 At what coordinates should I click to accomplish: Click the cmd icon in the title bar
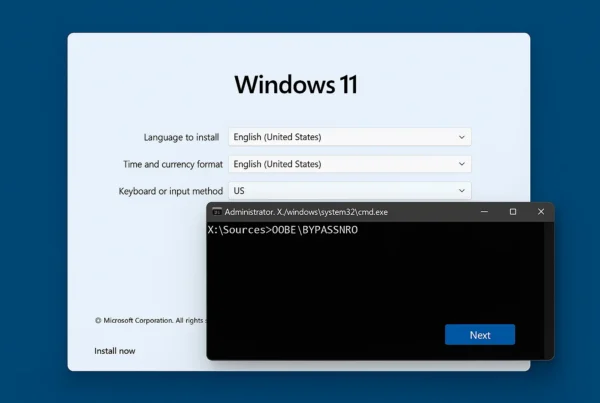(216, 212)
